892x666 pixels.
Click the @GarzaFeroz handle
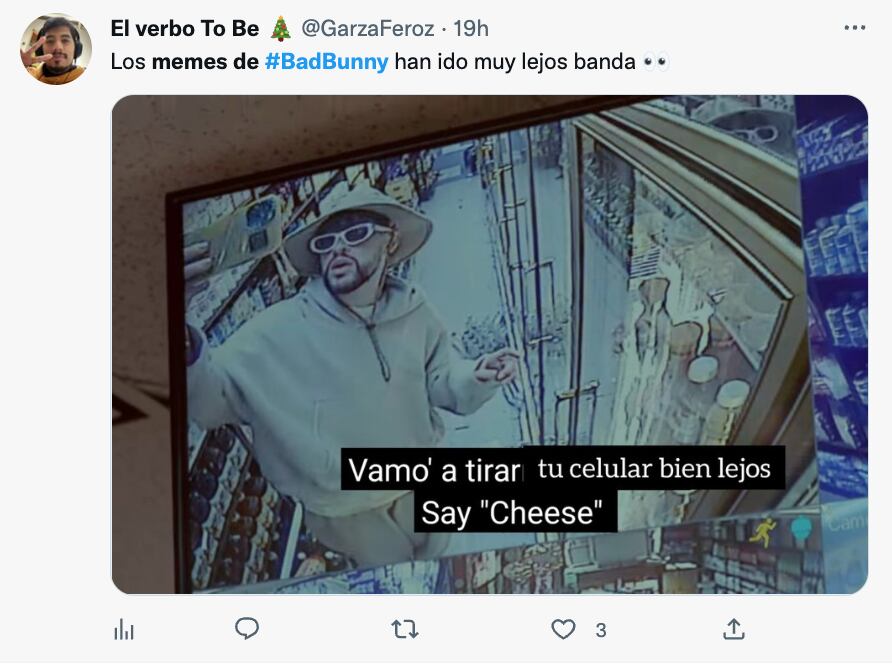pos(365,29)
